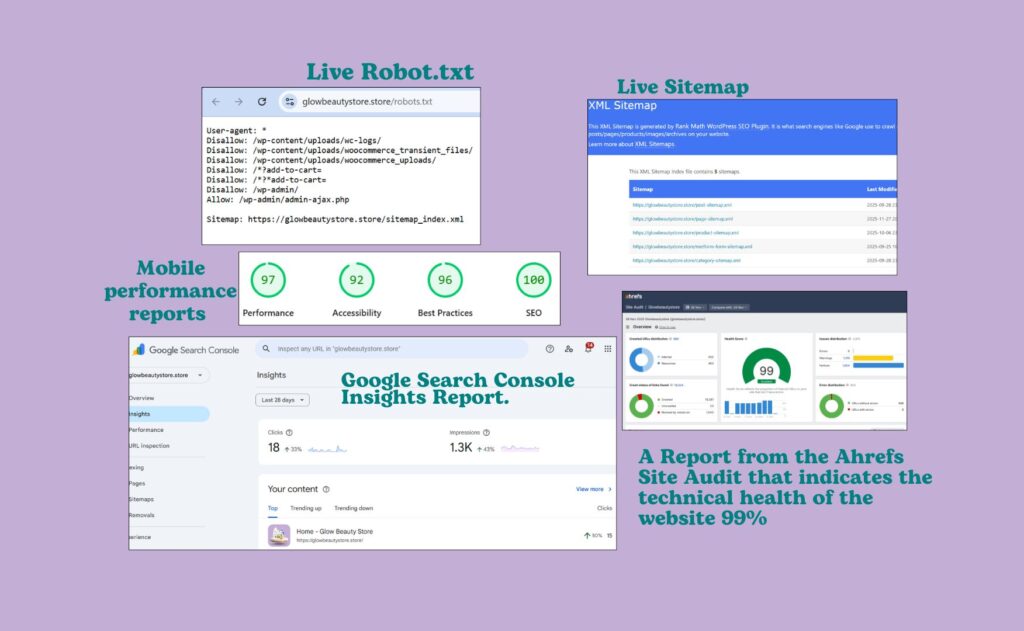Open URL inspection in sidebar
The image size is (1024, 631).
click(150, 445)
